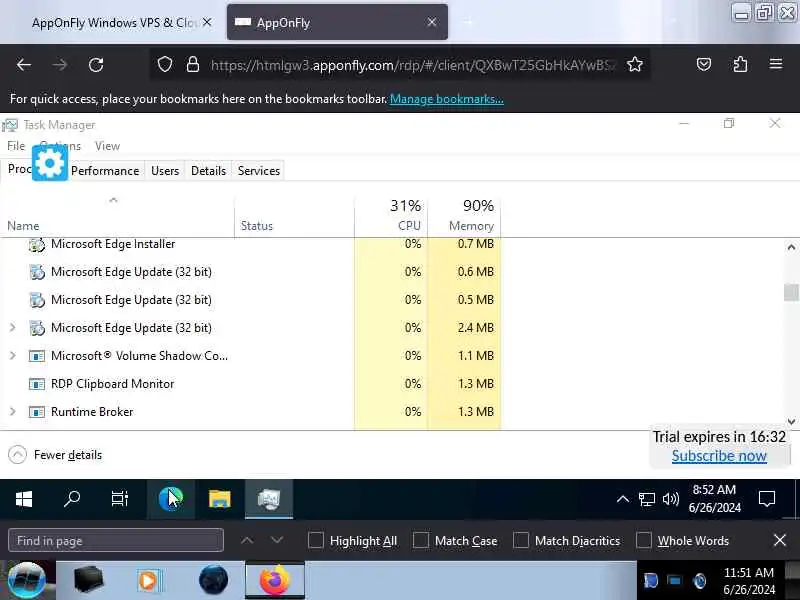The width and height of the screenshot is (800, 600).
Task: Click the blue gear overlay icon
Action: [x=49, y=163]
